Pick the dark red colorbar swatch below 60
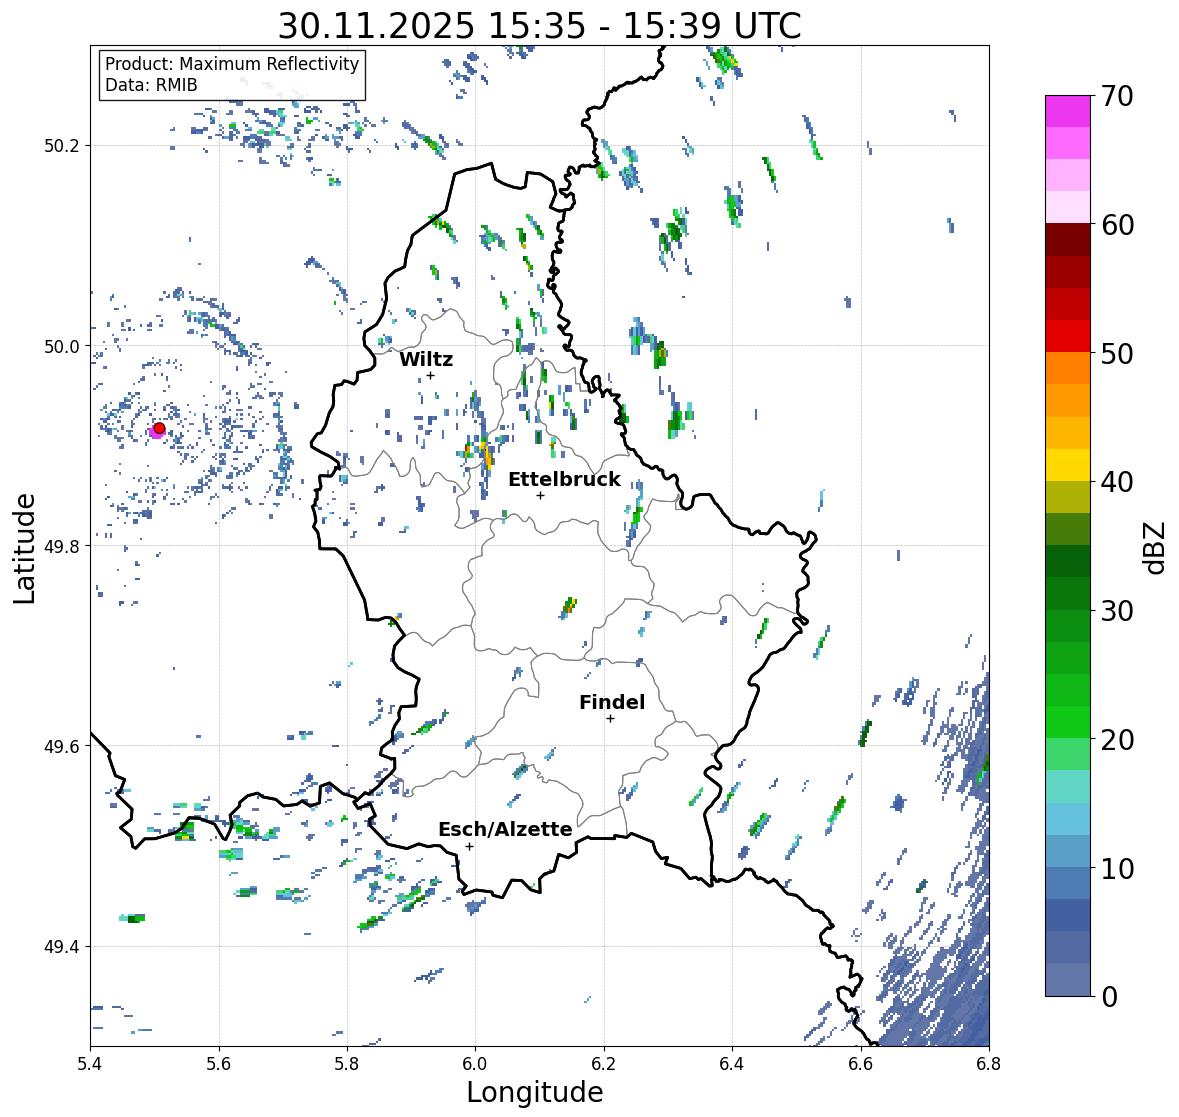Image resolution: width=1179 pixels, height=1117 pixels. (1068, 240)
